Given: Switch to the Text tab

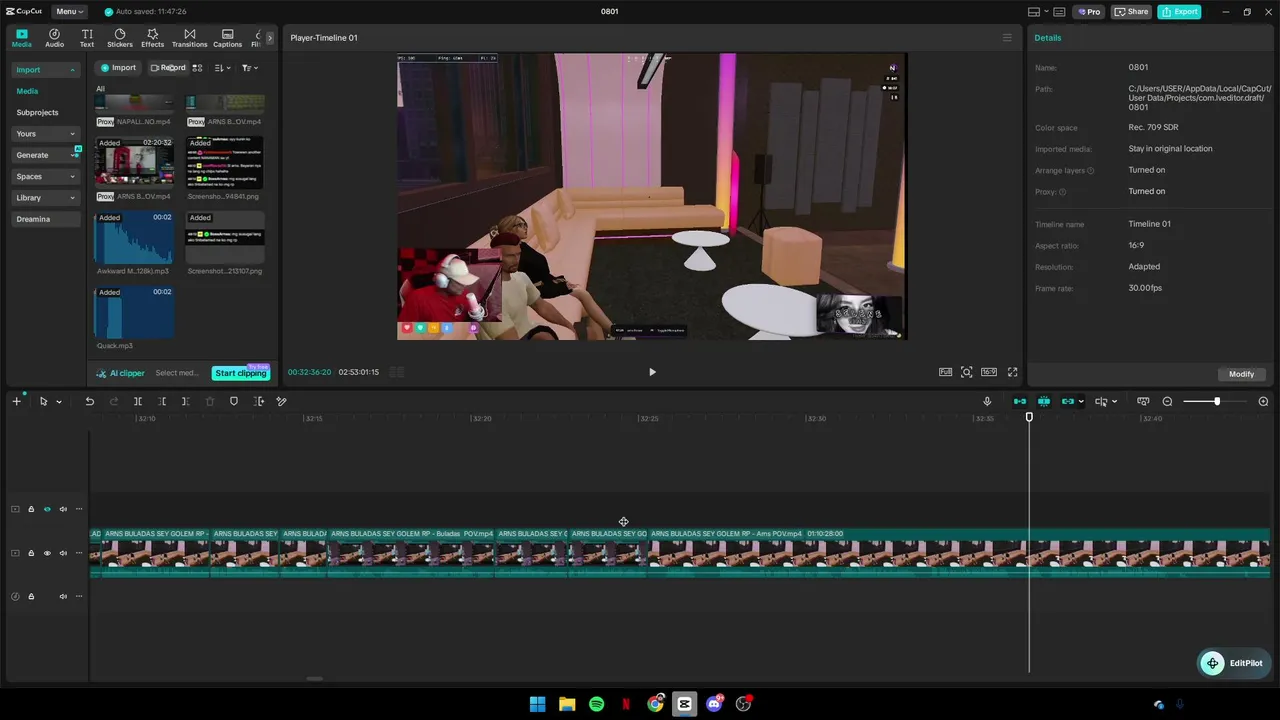Looking at the screenshot, I should tap(87, 38).
